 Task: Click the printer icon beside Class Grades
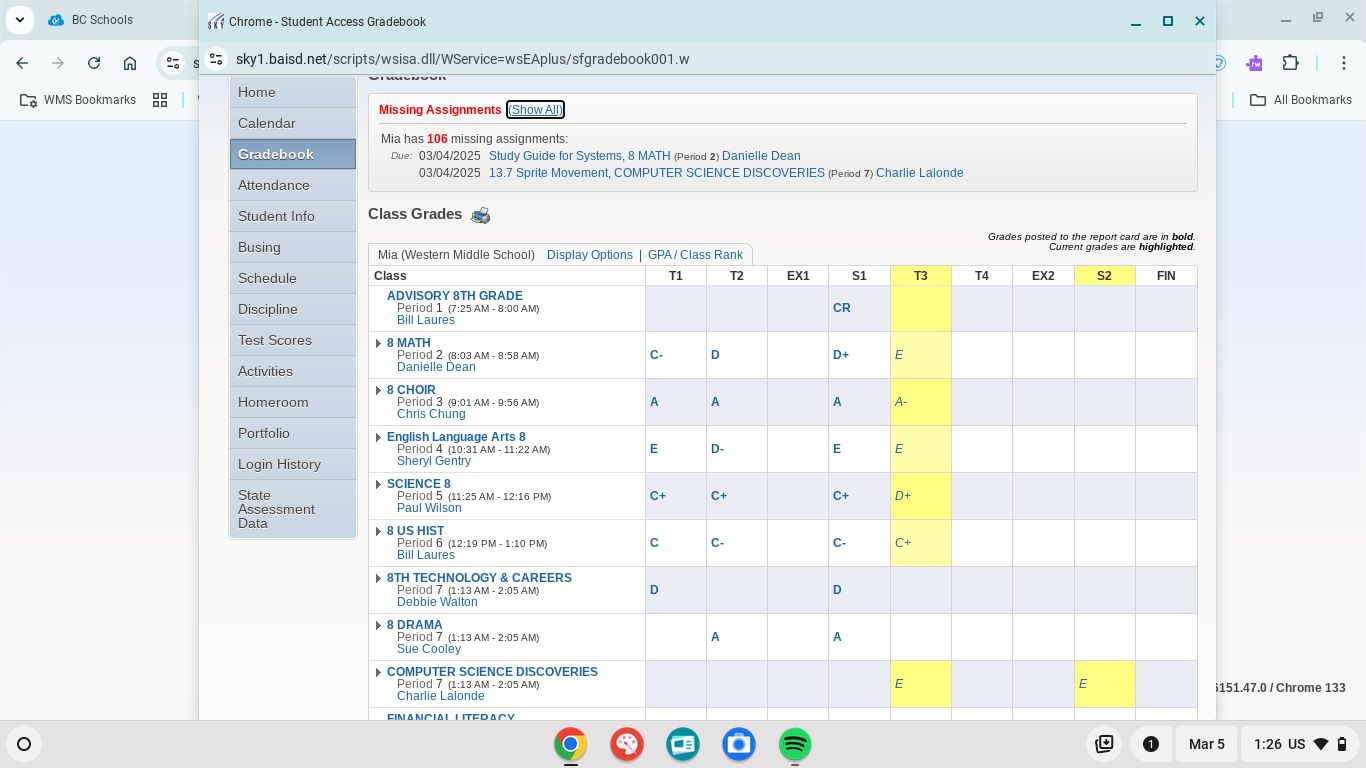pos(481,215)
